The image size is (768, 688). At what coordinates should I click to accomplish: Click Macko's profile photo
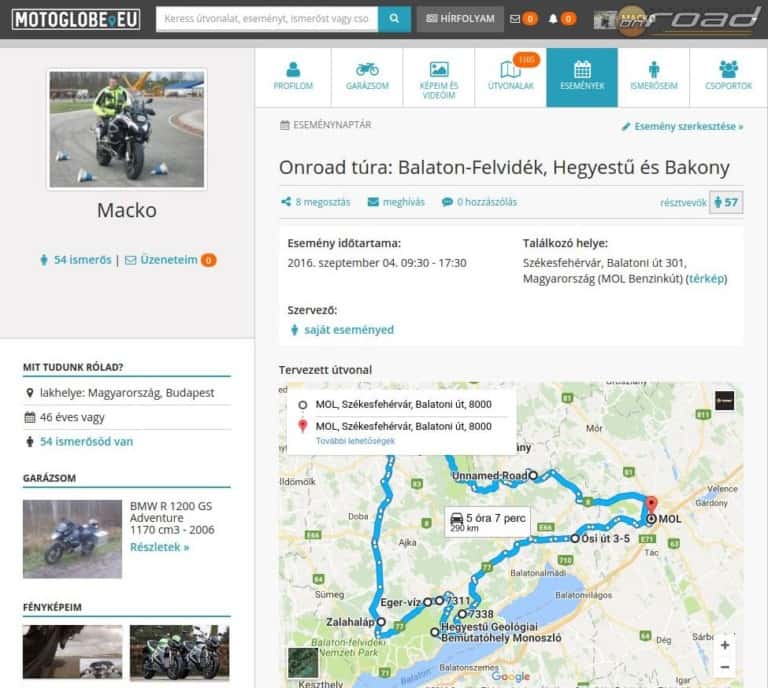(126, 128)
